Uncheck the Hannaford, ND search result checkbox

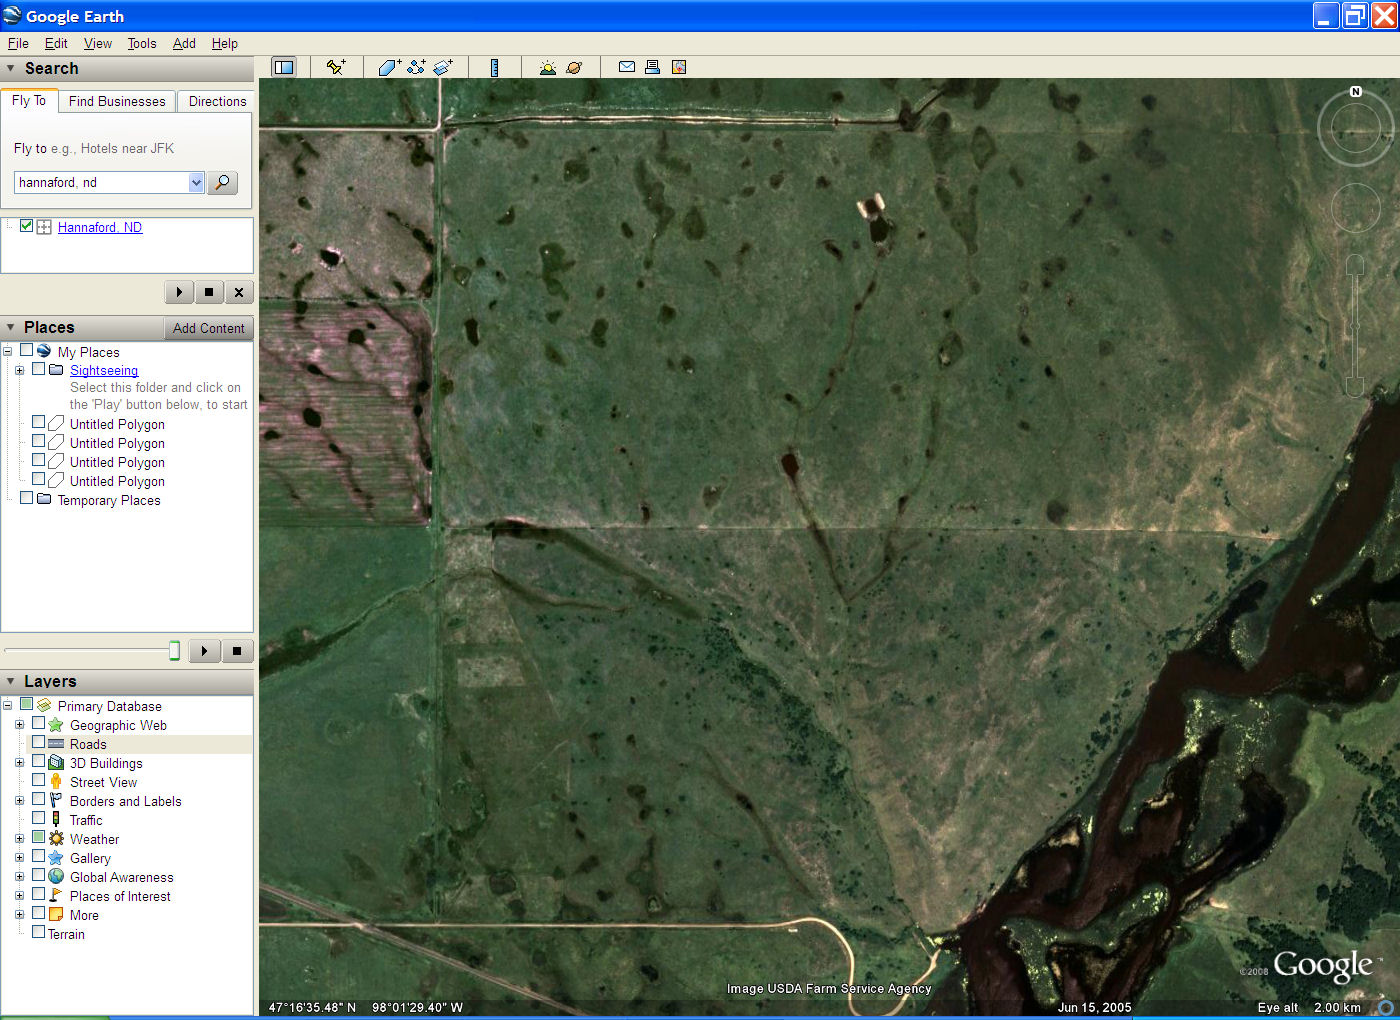(26, 226)
